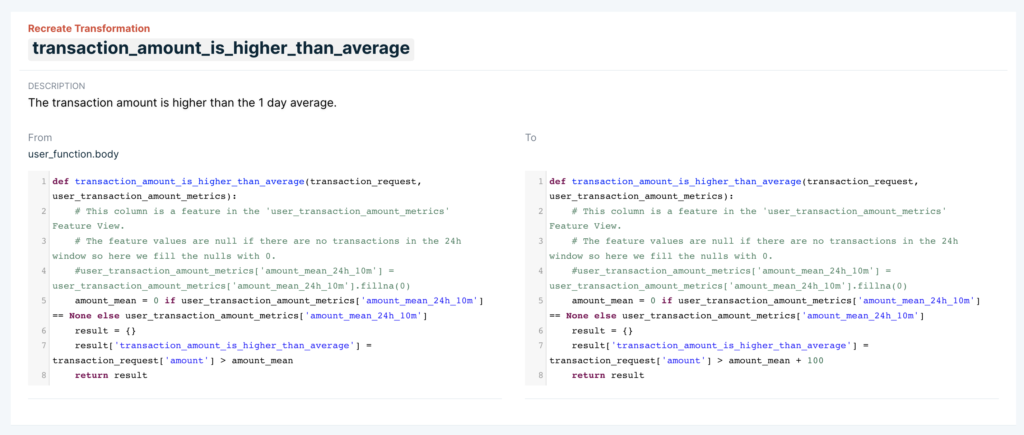
Task: Click line number 8 in From code
Action: pyautogui.click(x=43, y=376)
